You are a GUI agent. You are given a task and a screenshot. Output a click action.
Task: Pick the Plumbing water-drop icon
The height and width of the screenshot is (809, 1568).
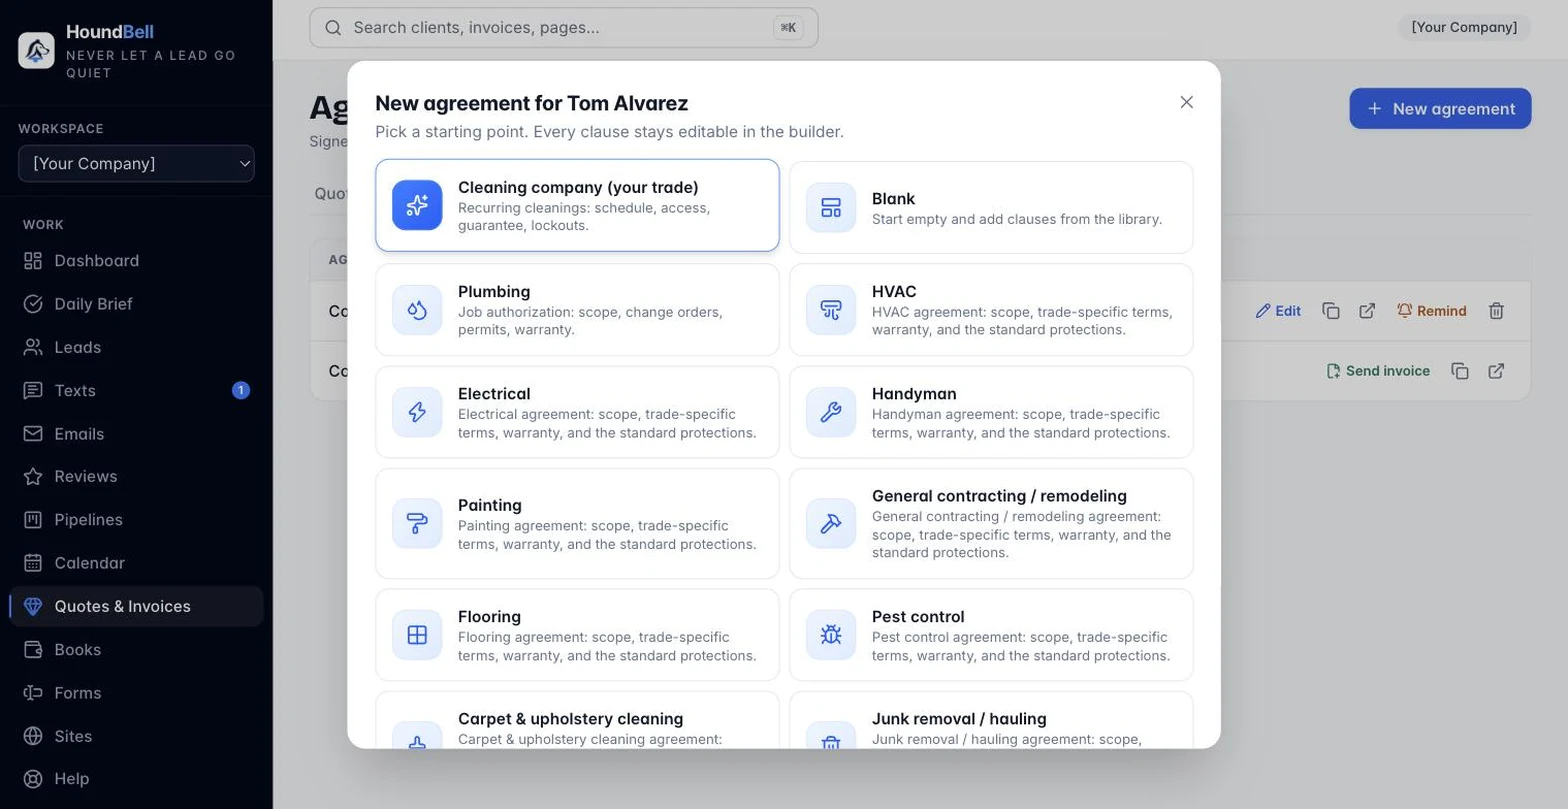click(x=417, y=310)
